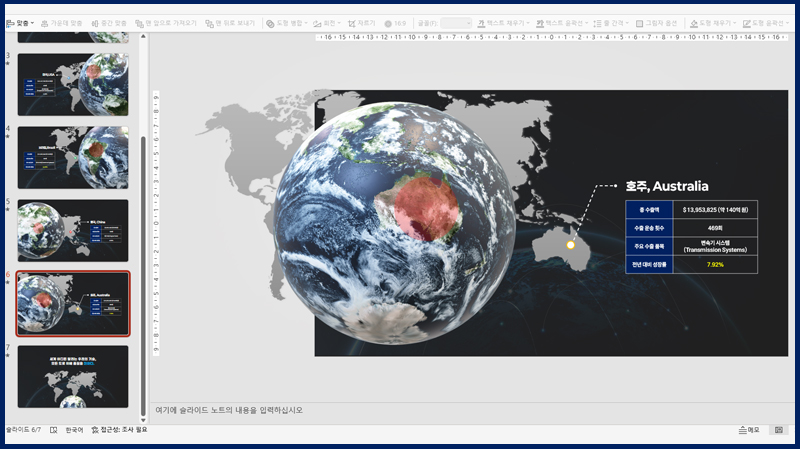Select the red circle highlight on the globe
This screenshot has height=449, width=800.
click(427, 208)
